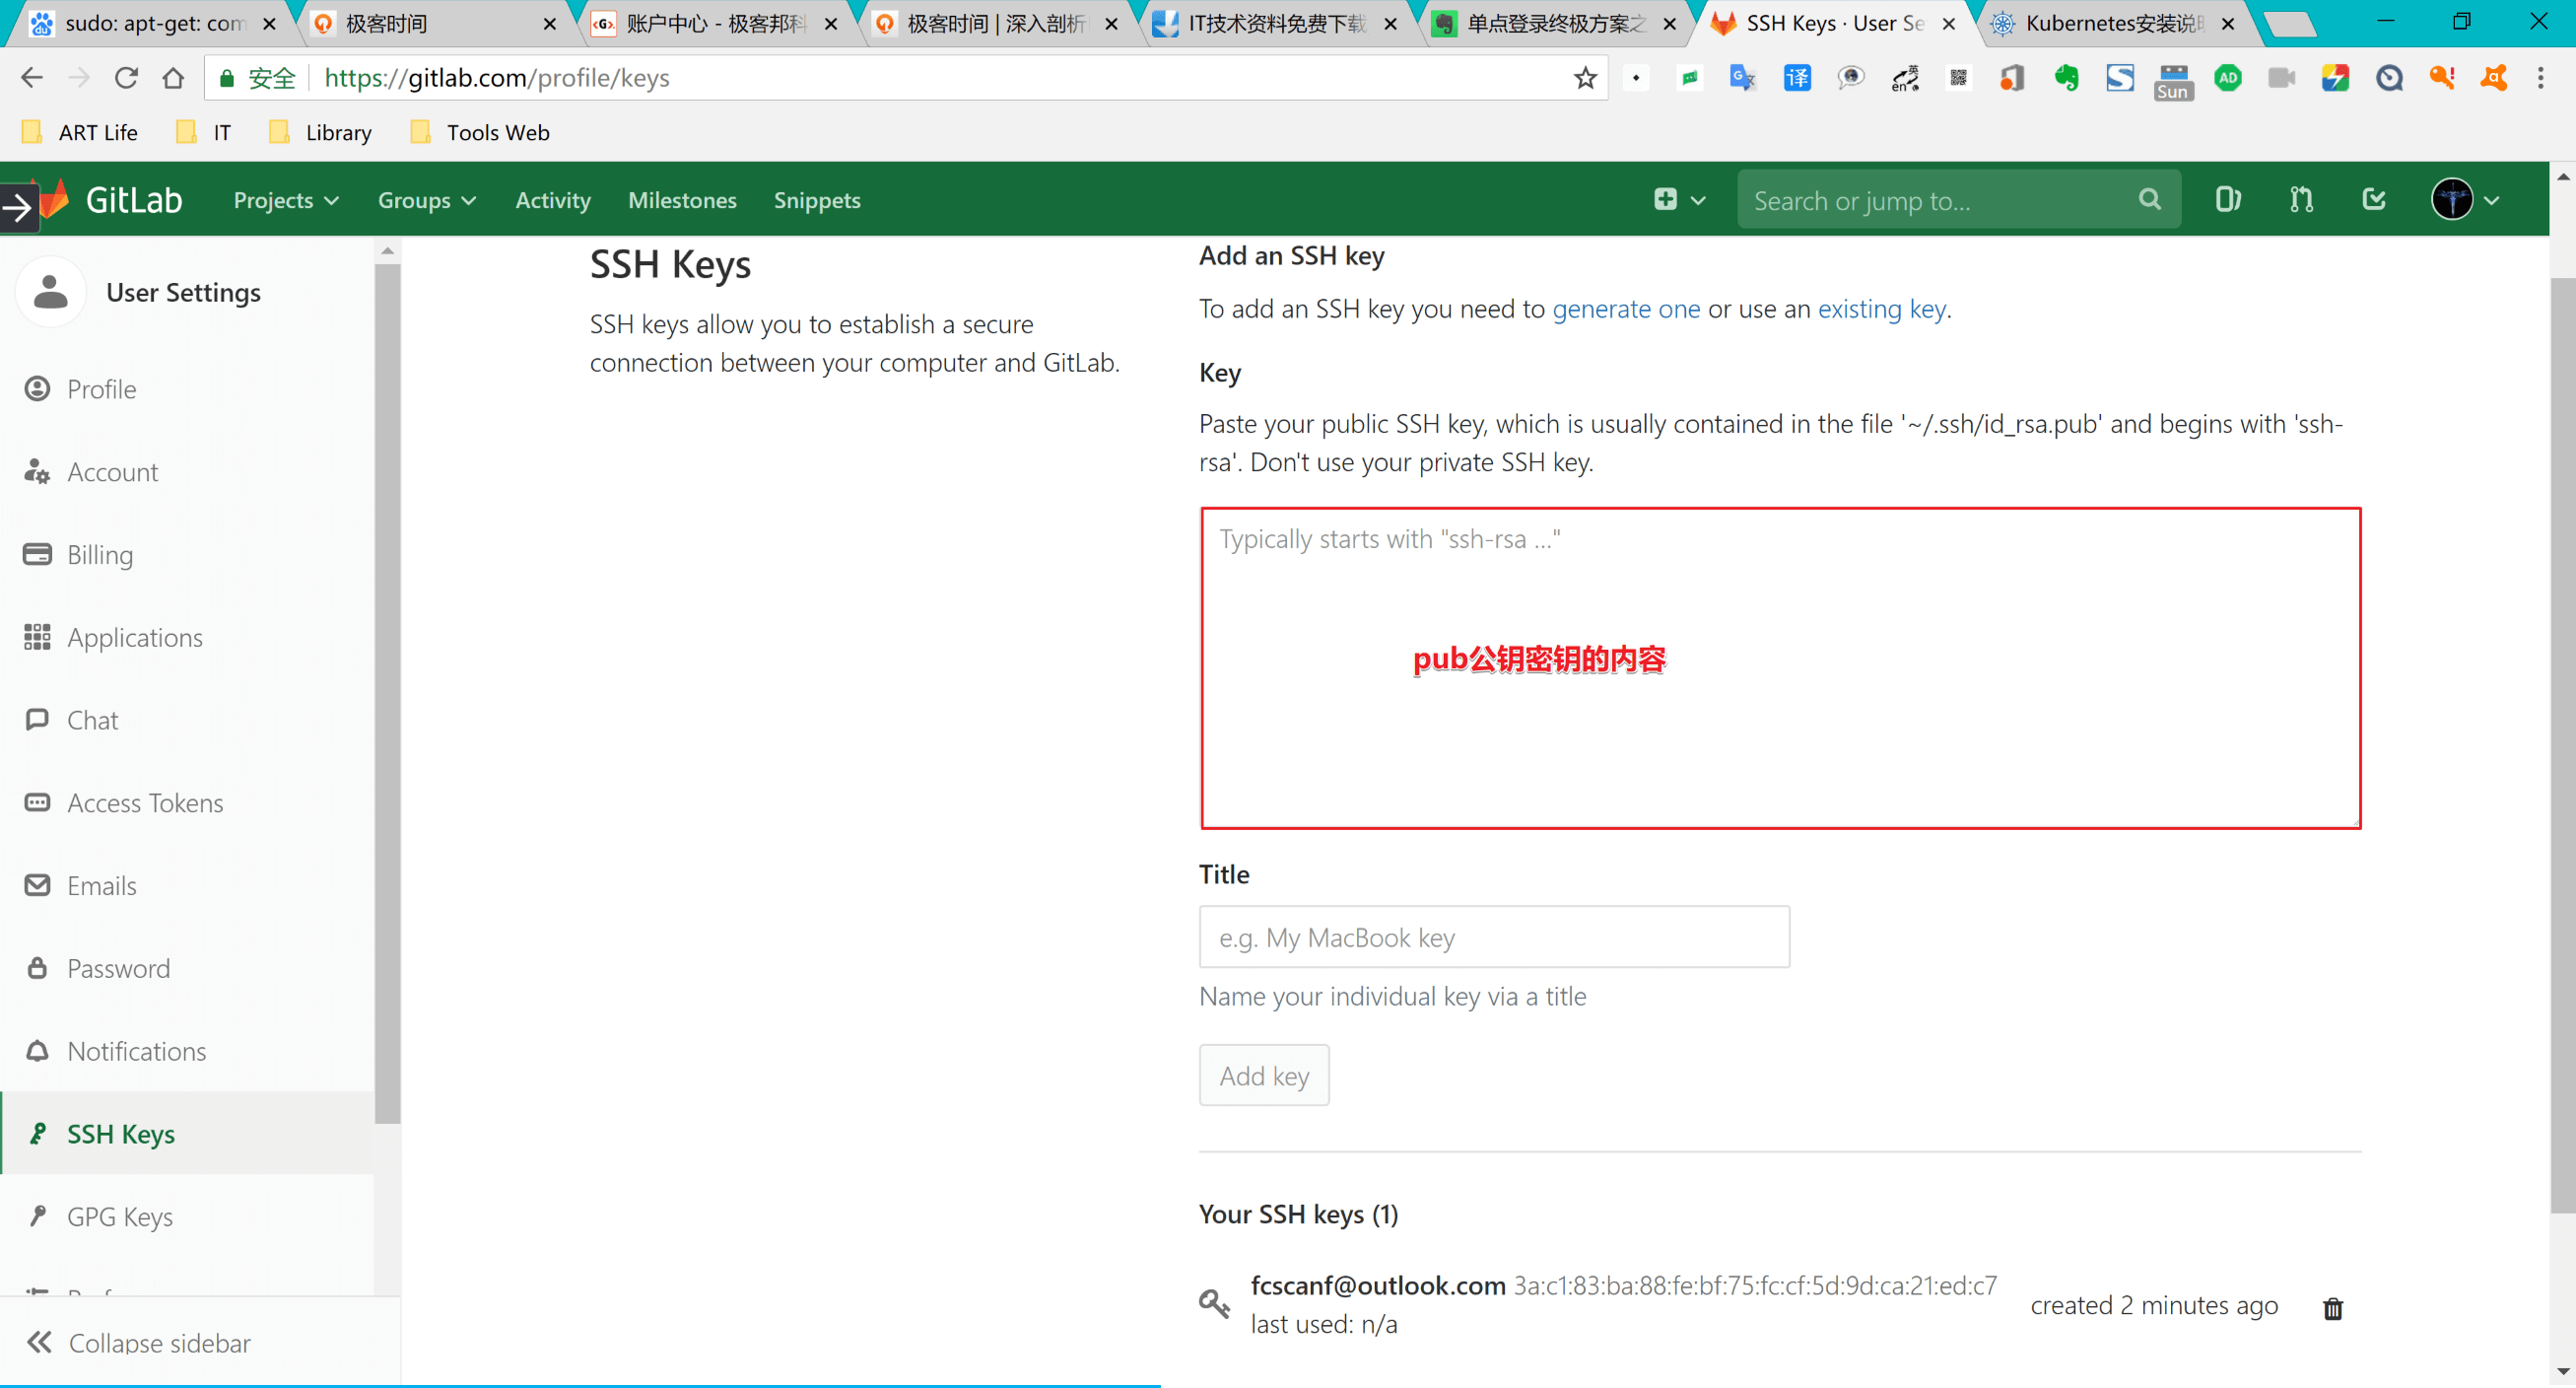This screenshot has width=2576, height=1388.
Task: Click the browser home icon
Action: tap(173, 78)
